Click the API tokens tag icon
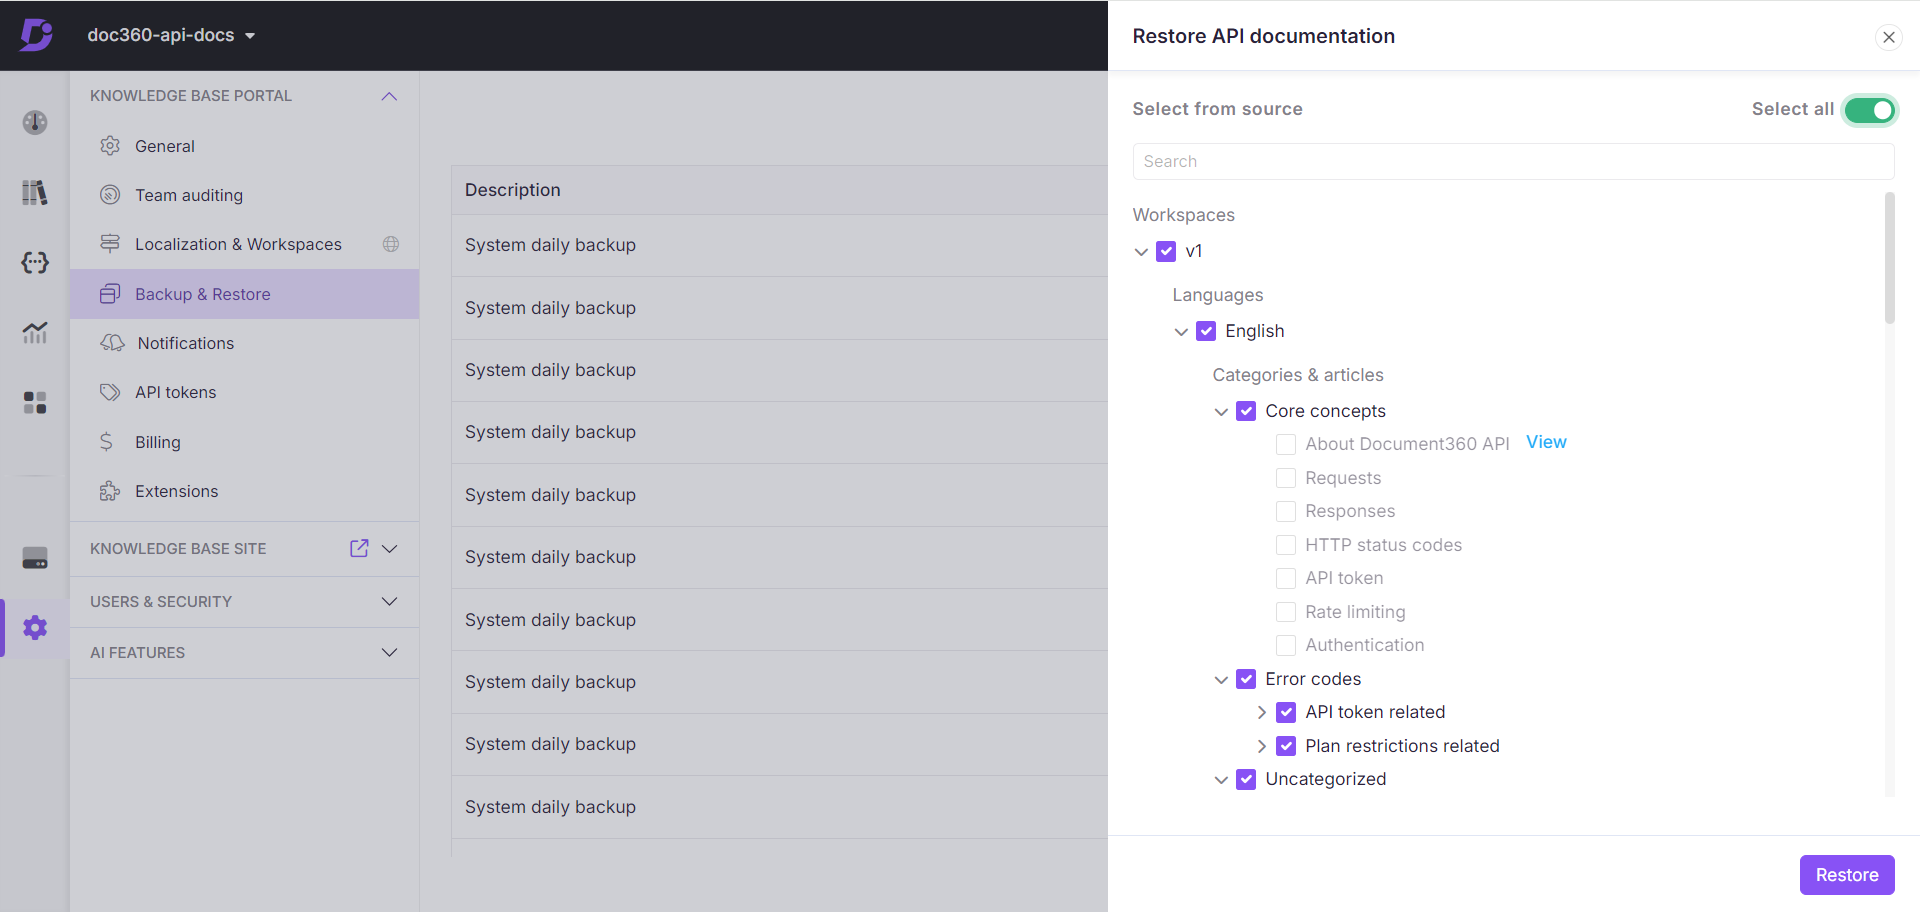1920x912 pixels. coord(110,392)
